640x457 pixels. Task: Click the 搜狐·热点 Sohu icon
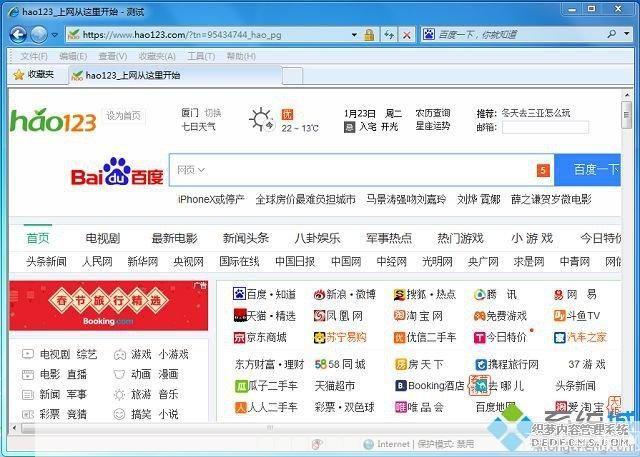[x=400, y=294]
